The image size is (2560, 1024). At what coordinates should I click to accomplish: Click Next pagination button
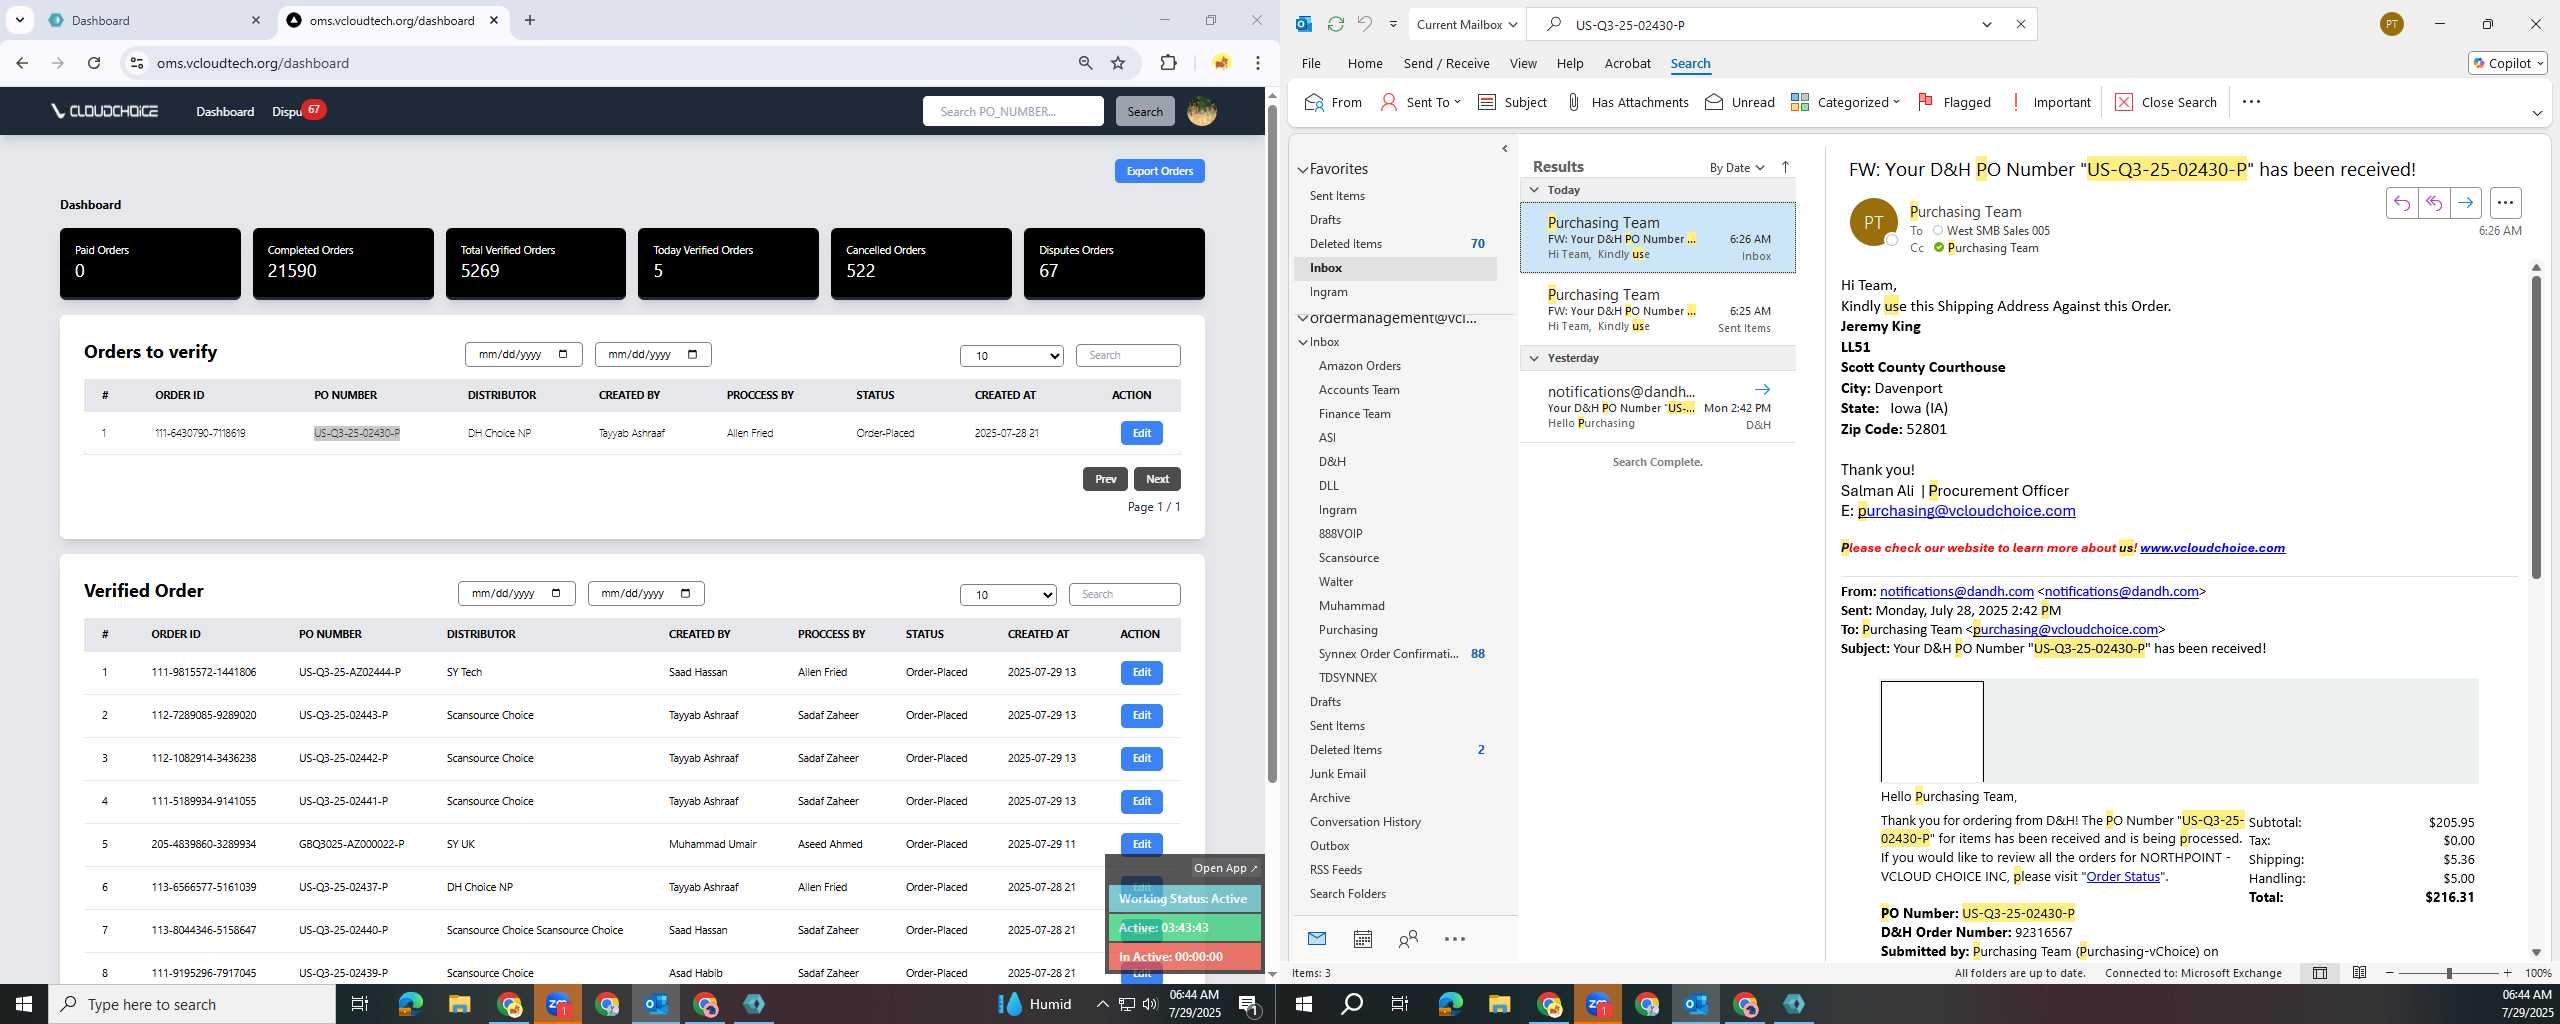[1157, 479]
